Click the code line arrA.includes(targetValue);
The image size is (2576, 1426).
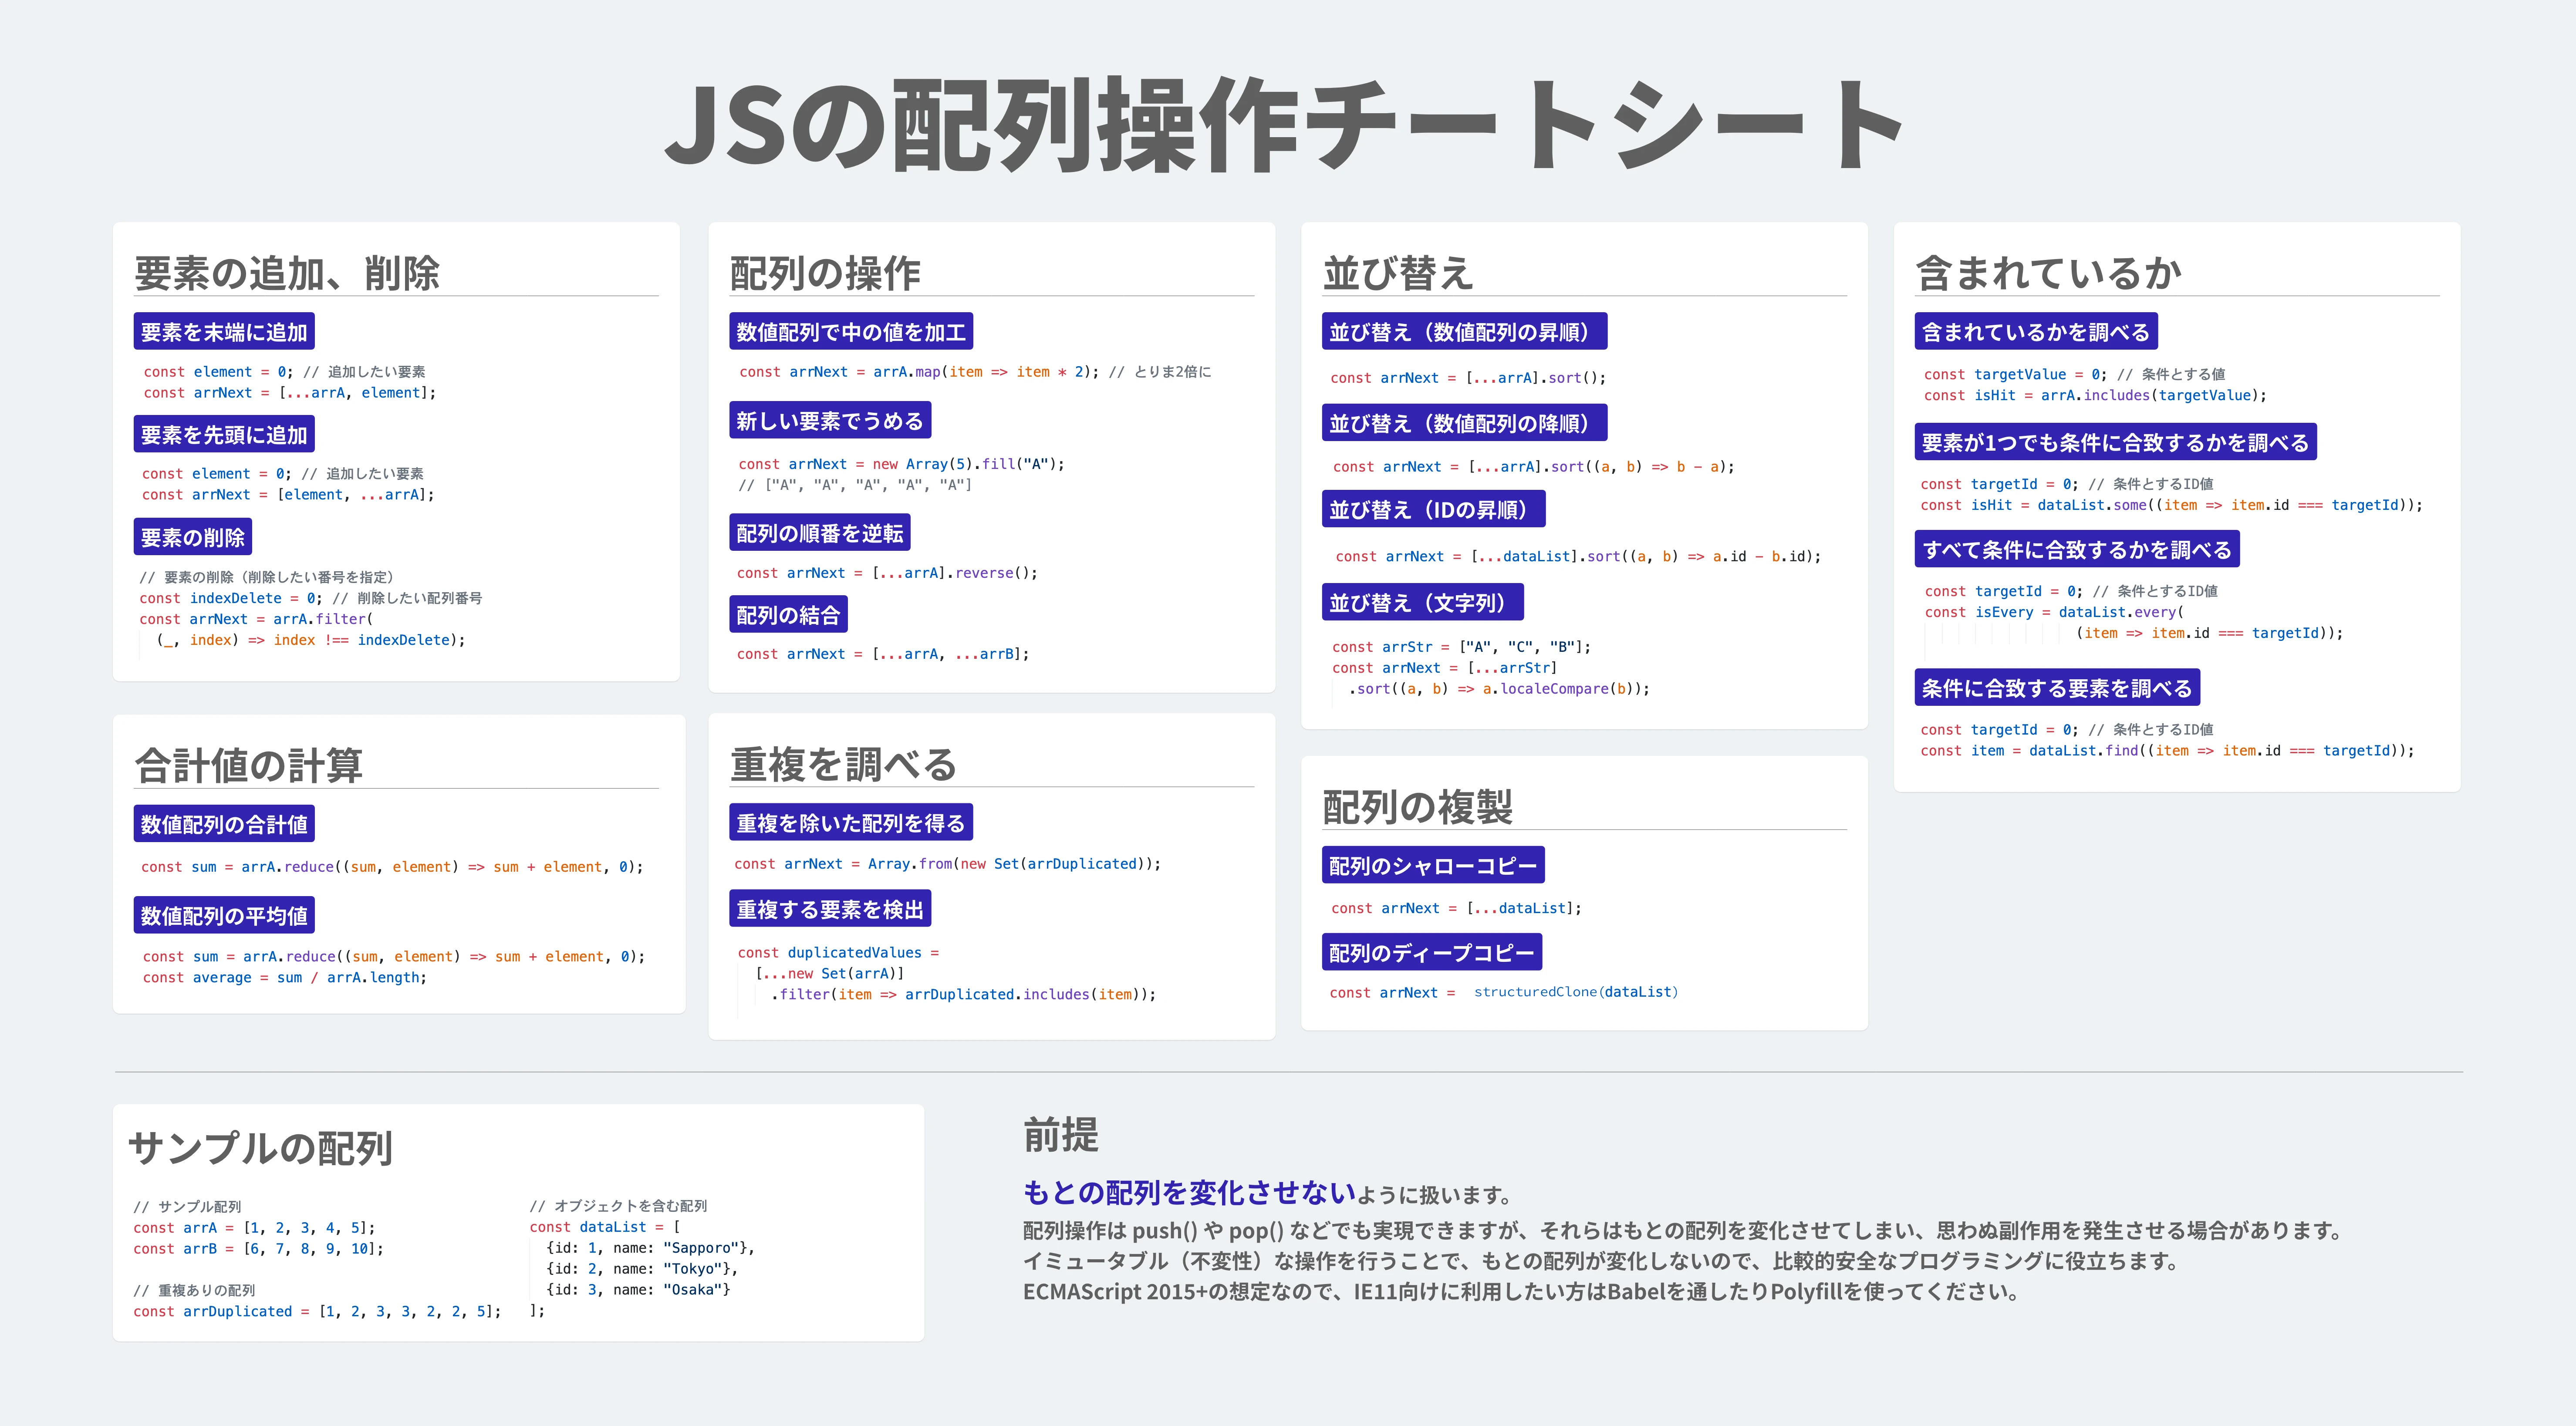pyautogui.click(x=2095, y=396)
